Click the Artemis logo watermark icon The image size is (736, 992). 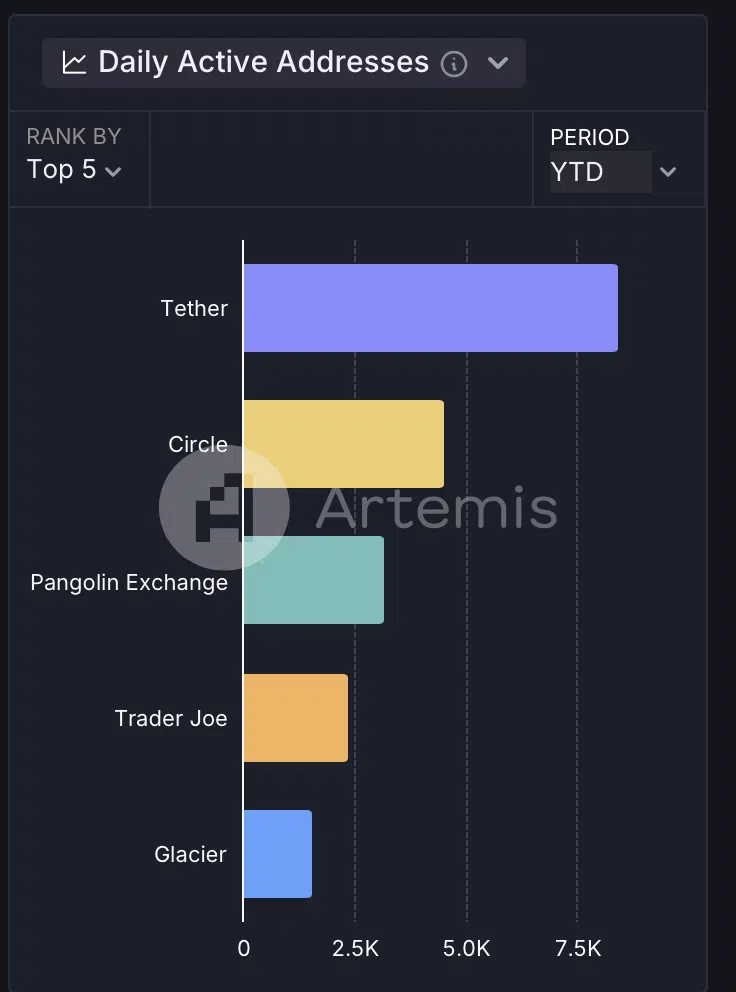[x=224, y=507]
